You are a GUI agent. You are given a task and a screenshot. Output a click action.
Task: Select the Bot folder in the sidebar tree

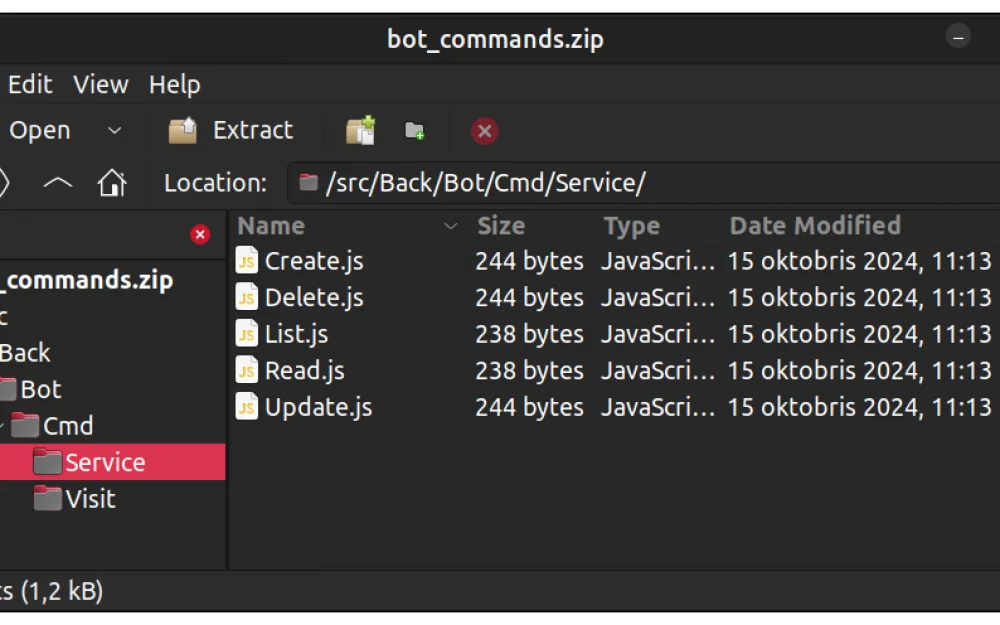coord(45,389)
